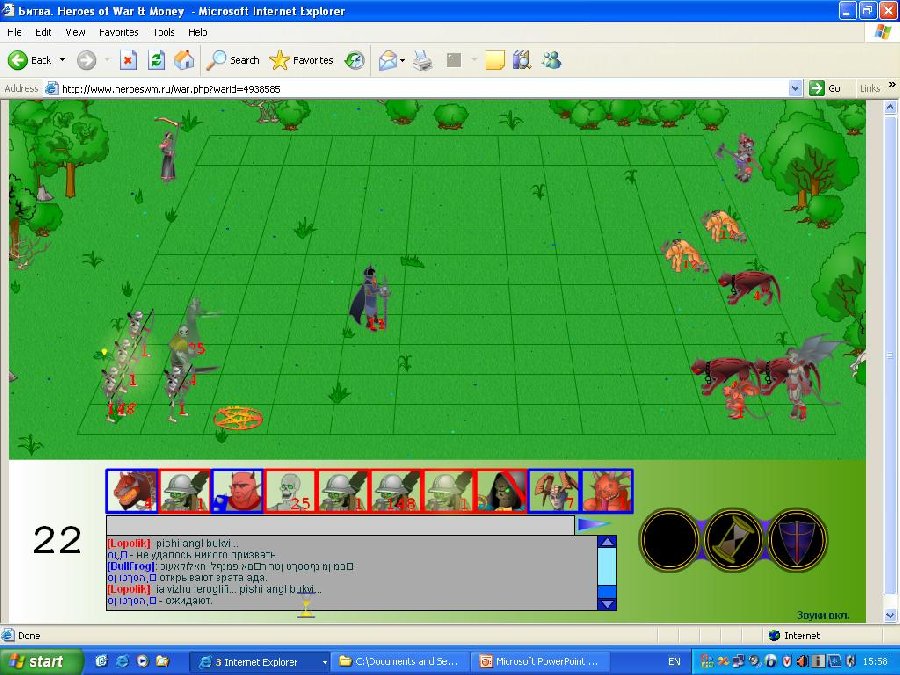Screen dimensions: 900x675
Task: Open Microsoft PowerPoint taskbar window
Action: point(541,662)
